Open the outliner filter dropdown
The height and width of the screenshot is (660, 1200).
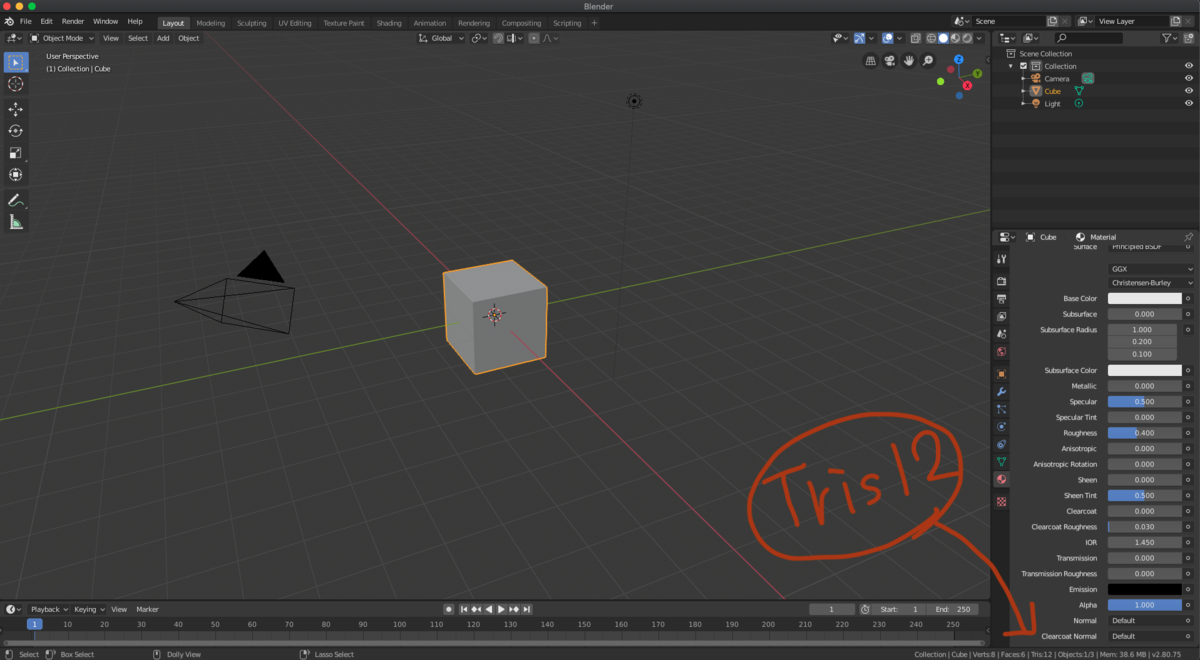[x=1171, y=38]
